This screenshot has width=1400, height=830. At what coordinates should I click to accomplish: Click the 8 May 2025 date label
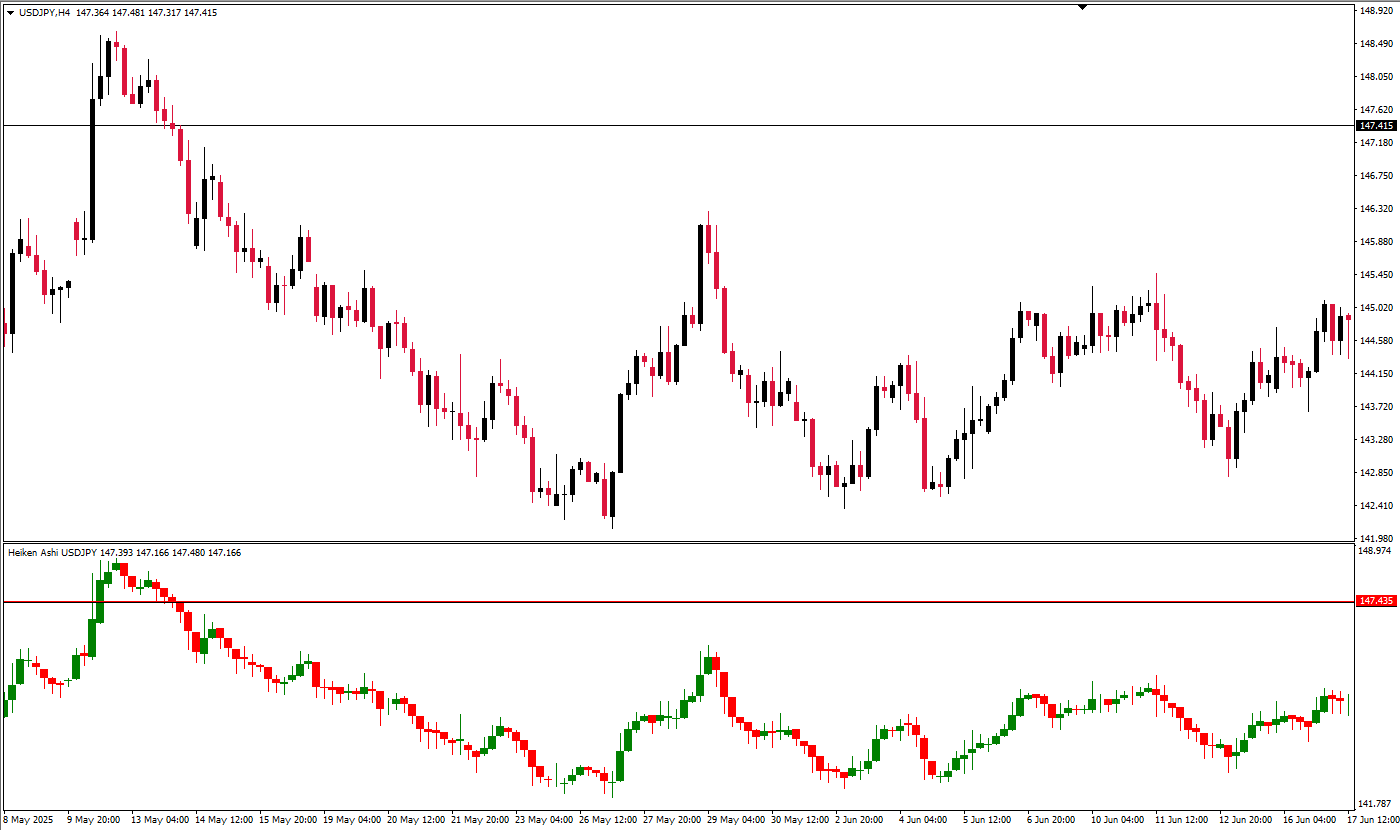point(29,820)
